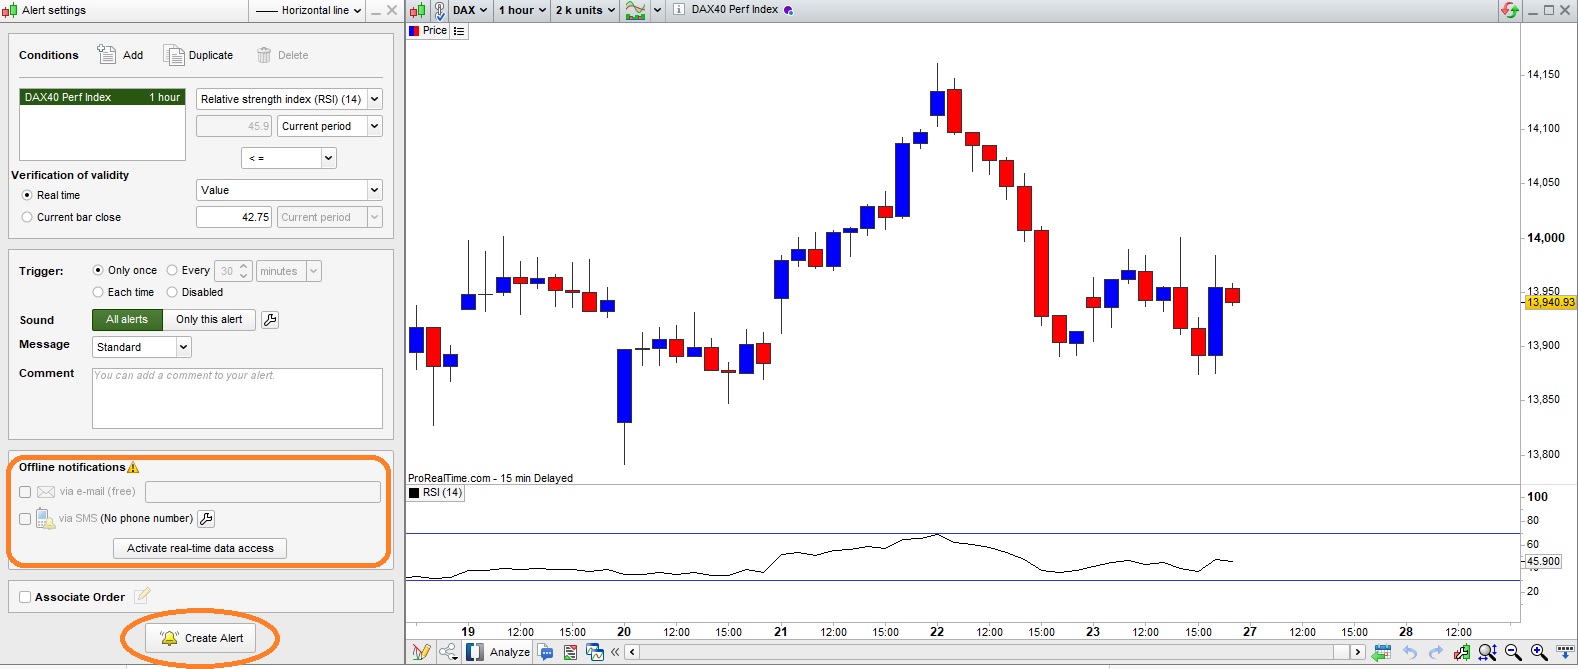Click the brackets icon before Analyze
Image resolution: width=1578 pixels, height=669 pixels.
tap(475, 652)
